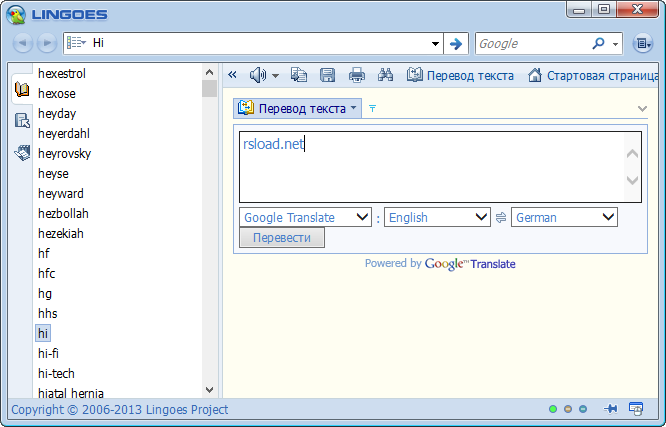
Task: Click the copy icon in the toolbar
Action: click(299, 75)
